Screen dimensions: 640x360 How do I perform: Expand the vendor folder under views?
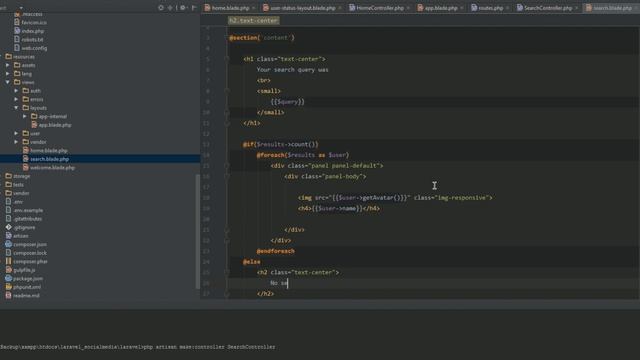(16, 142)
